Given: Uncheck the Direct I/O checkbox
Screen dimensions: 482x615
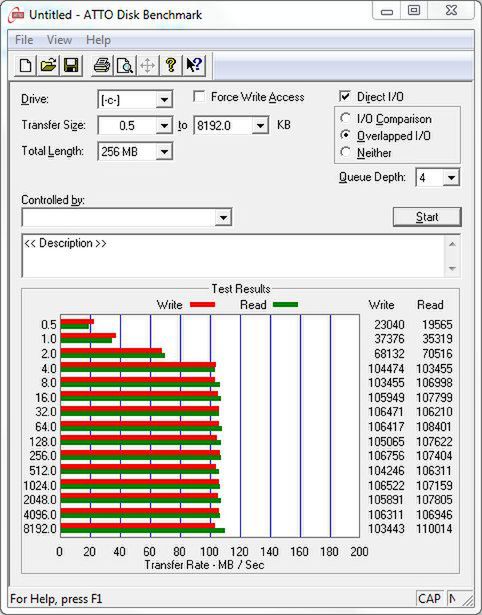Looking at the screenshot, I should click(x=345, y=96).
